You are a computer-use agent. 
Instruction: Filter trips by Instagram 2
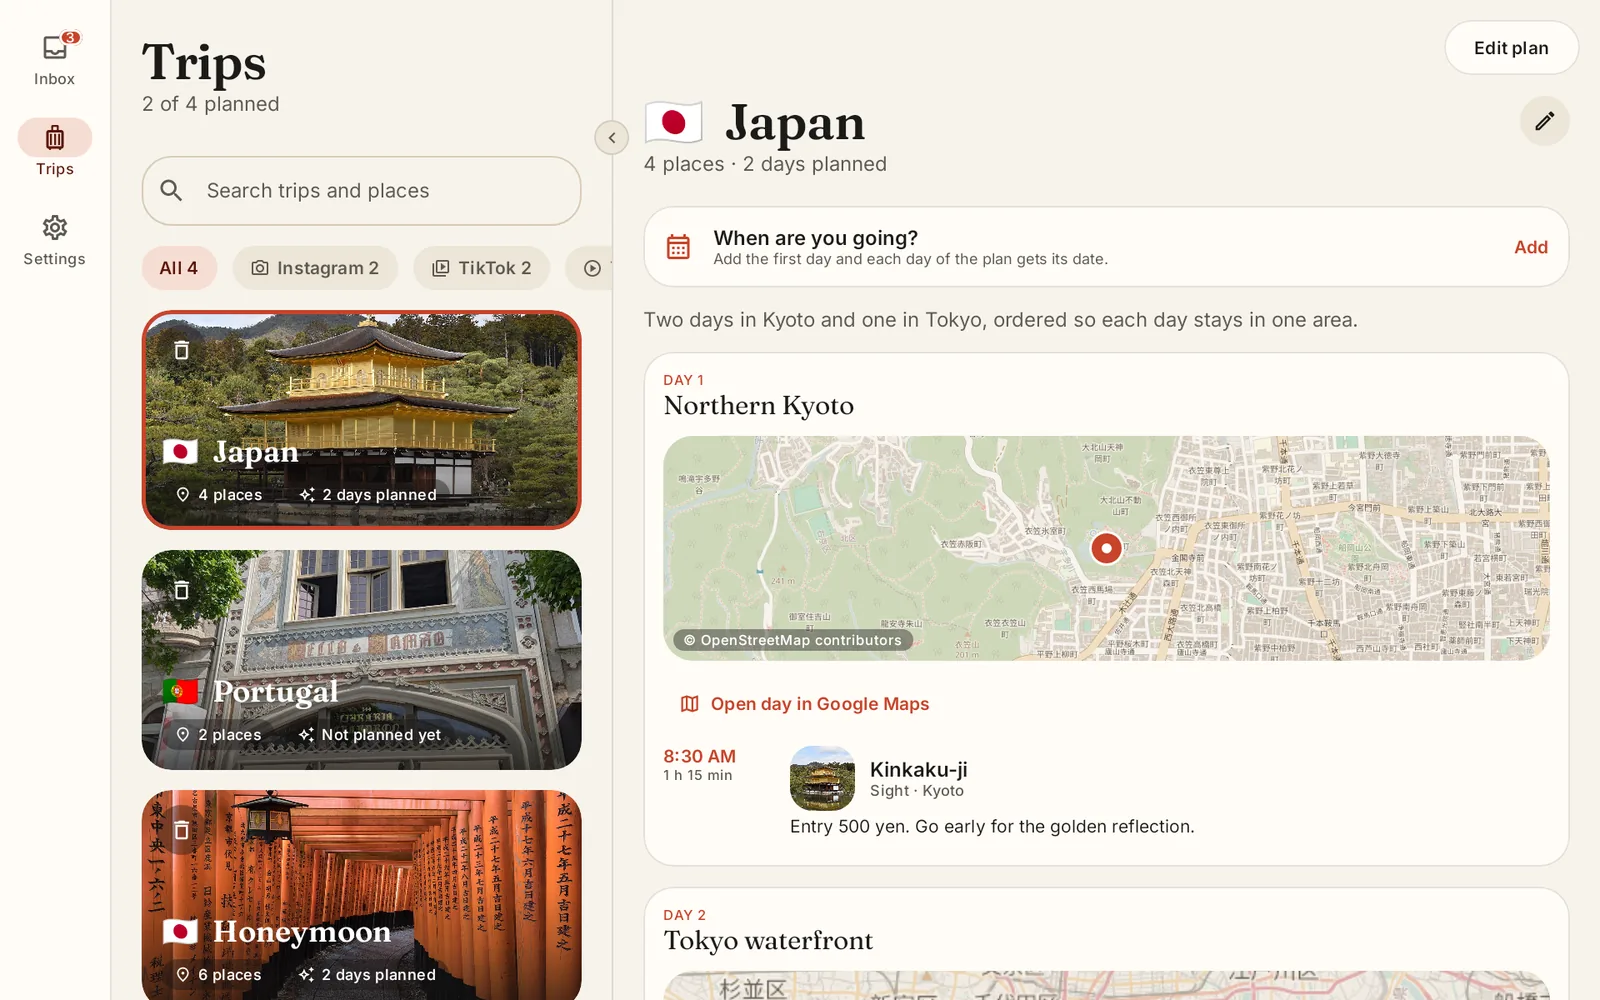tap(315, 268)
